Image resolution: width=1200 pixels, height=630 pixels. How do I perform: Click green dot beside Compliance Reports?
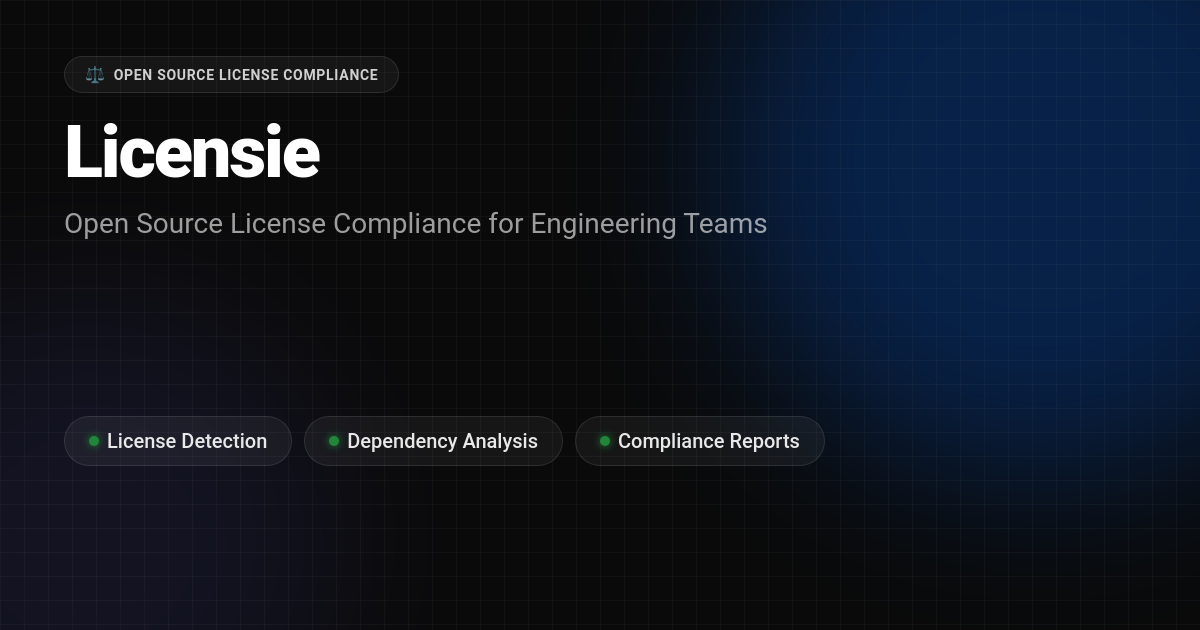click(x=605, y=441)
